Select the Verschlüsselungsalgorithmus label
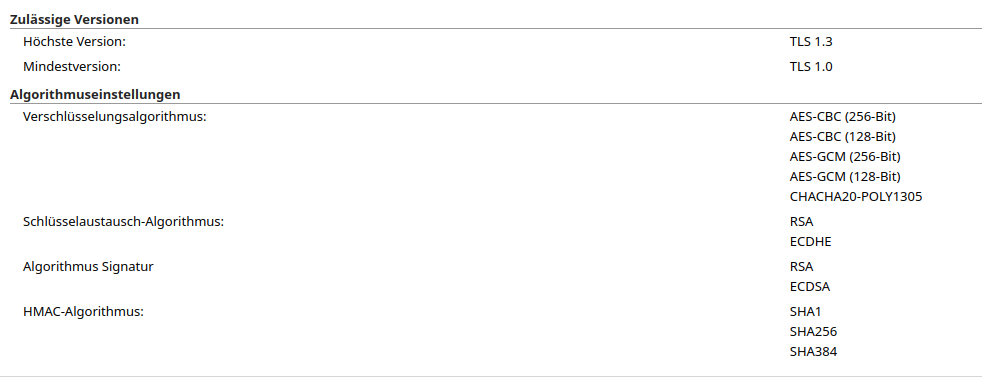Viewport: 982px width, 380px height. (115, 116)
